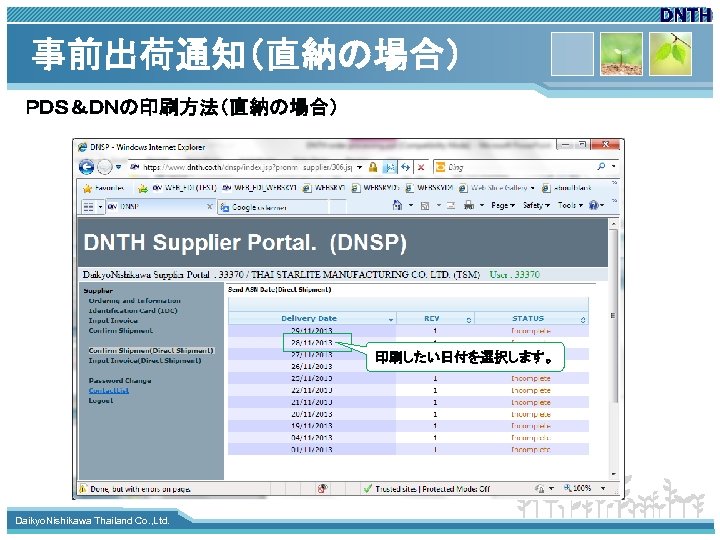Open Ordering and Information sidebar link
720x540 pixels.
[x=135, y=301]
